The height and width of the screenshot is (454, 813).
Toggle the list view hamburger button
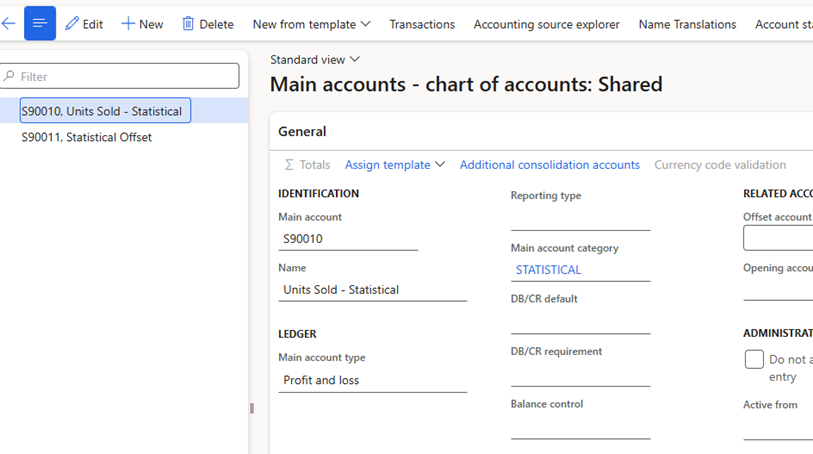[x=40, y=23]
